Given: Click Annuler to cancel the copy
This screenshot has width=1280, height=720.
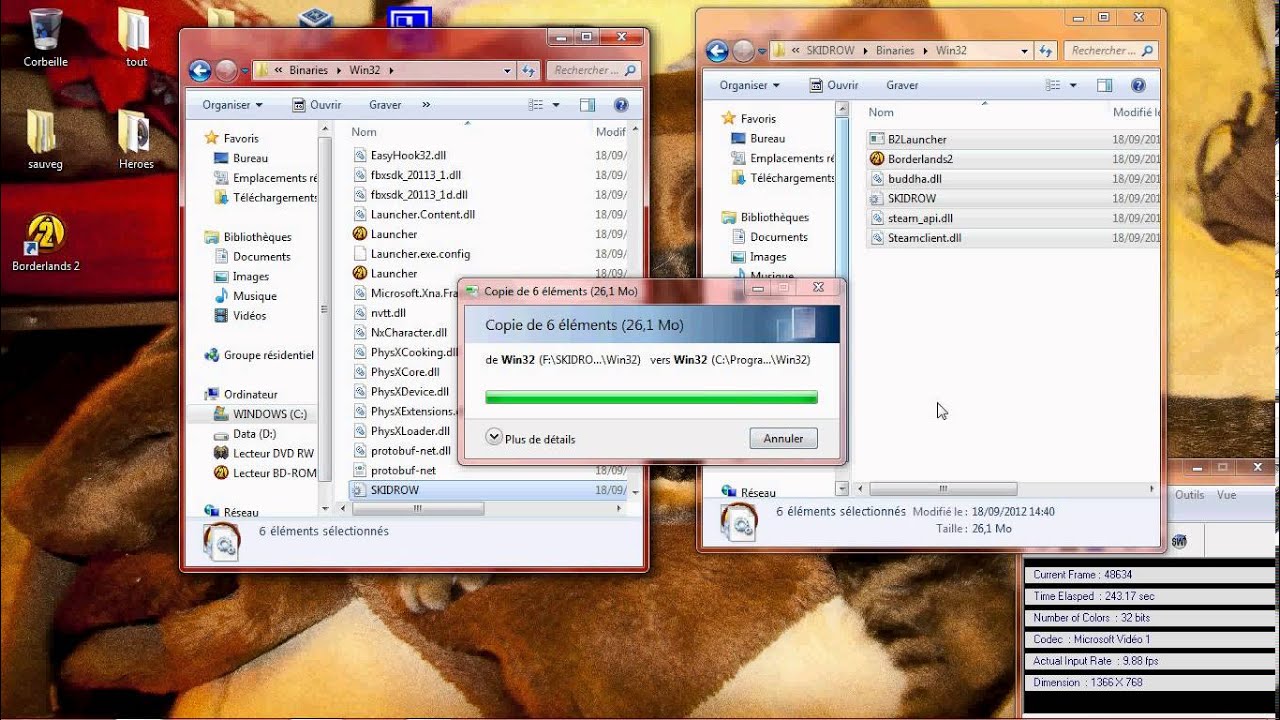Looking at the screenshot, I should [783, 438].
